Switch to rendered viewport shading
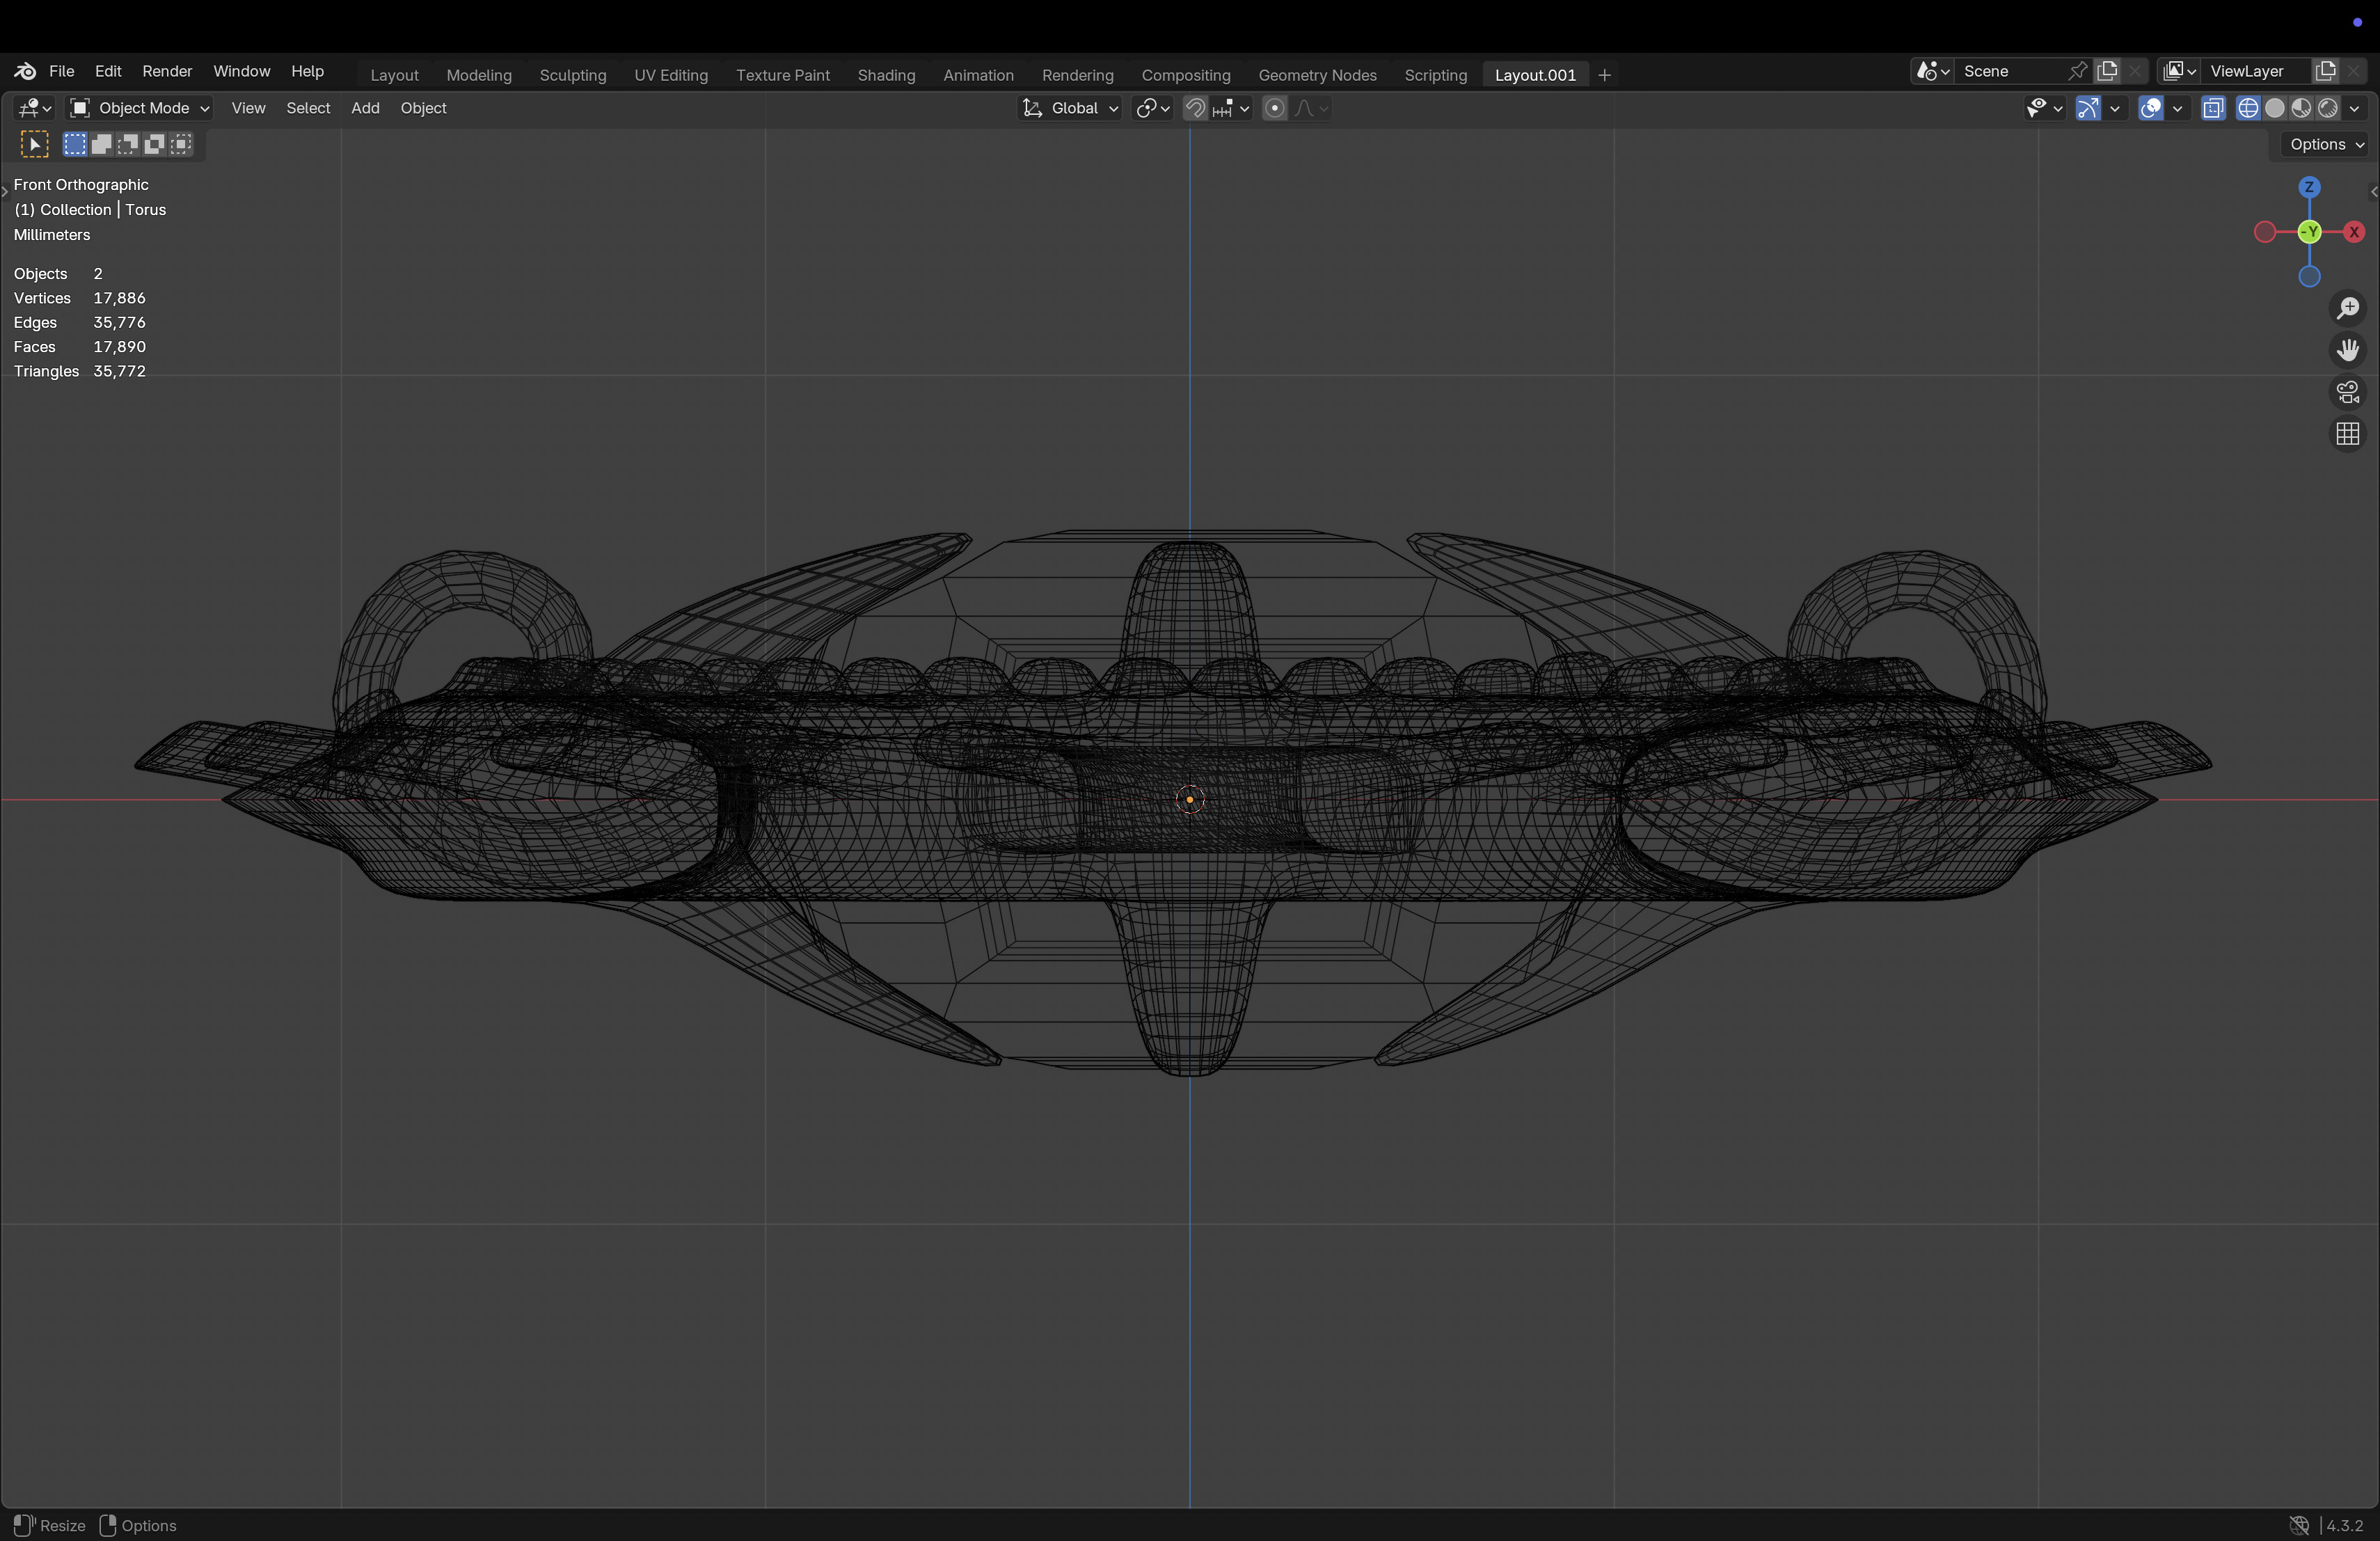The height and width of the screenshot is (1541, 2380). point(2328,108)
